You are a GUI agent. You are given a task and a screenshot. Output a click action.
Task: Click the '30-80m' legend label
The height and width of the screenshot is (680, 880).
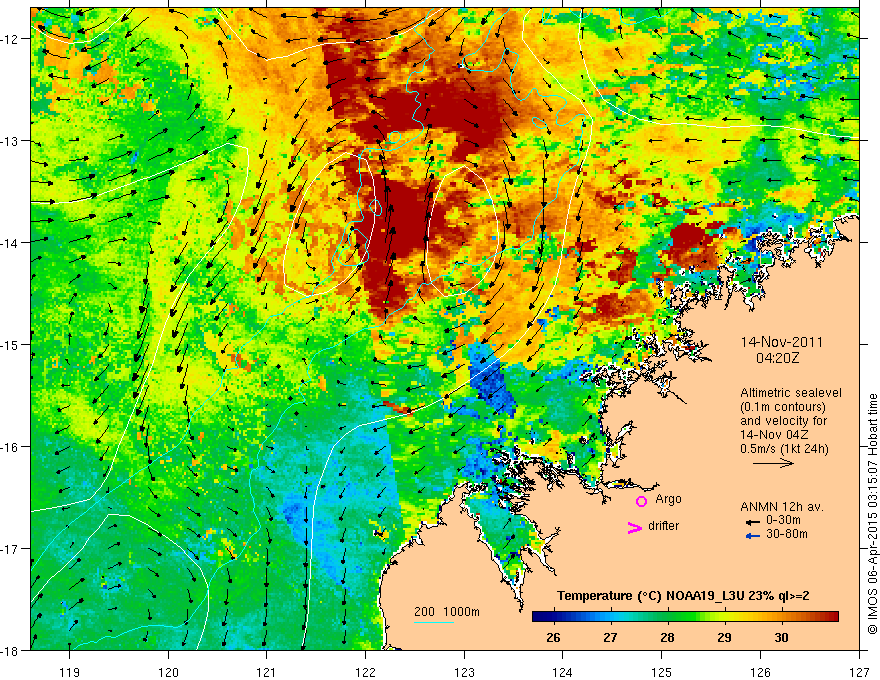coord(787,534)
